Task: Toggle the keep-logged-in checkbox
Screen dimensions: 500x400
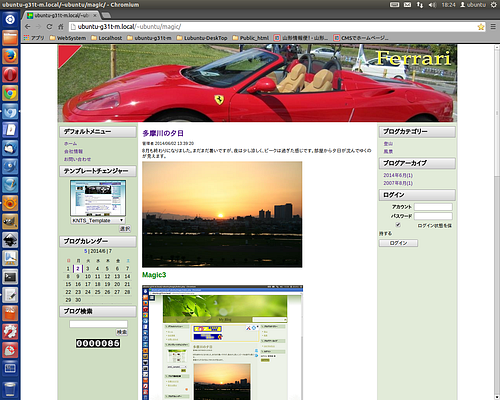Action: (398, 225)
